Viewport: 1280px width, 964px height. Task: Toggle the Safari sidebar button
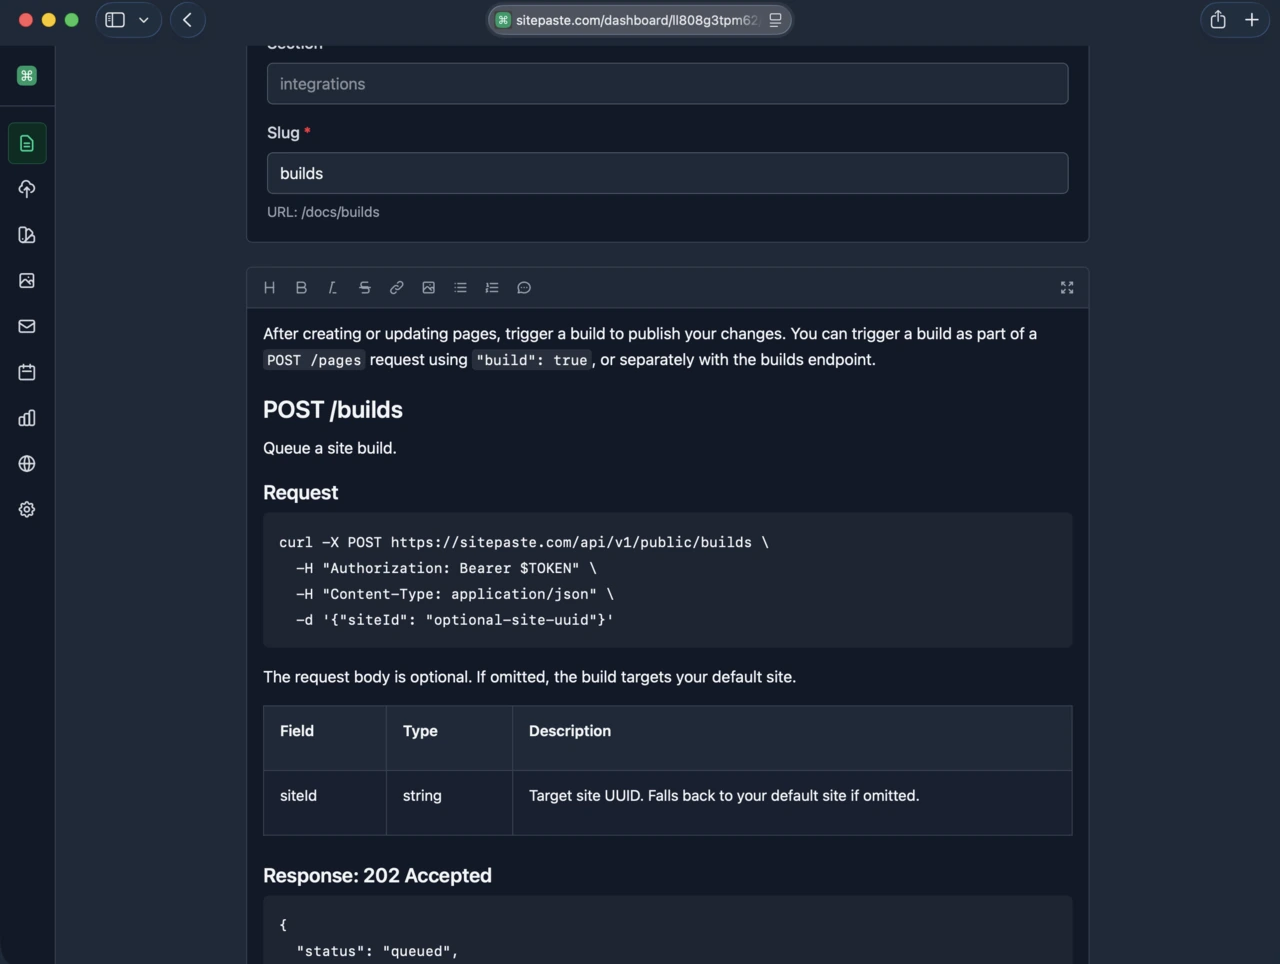click(115, 20)
